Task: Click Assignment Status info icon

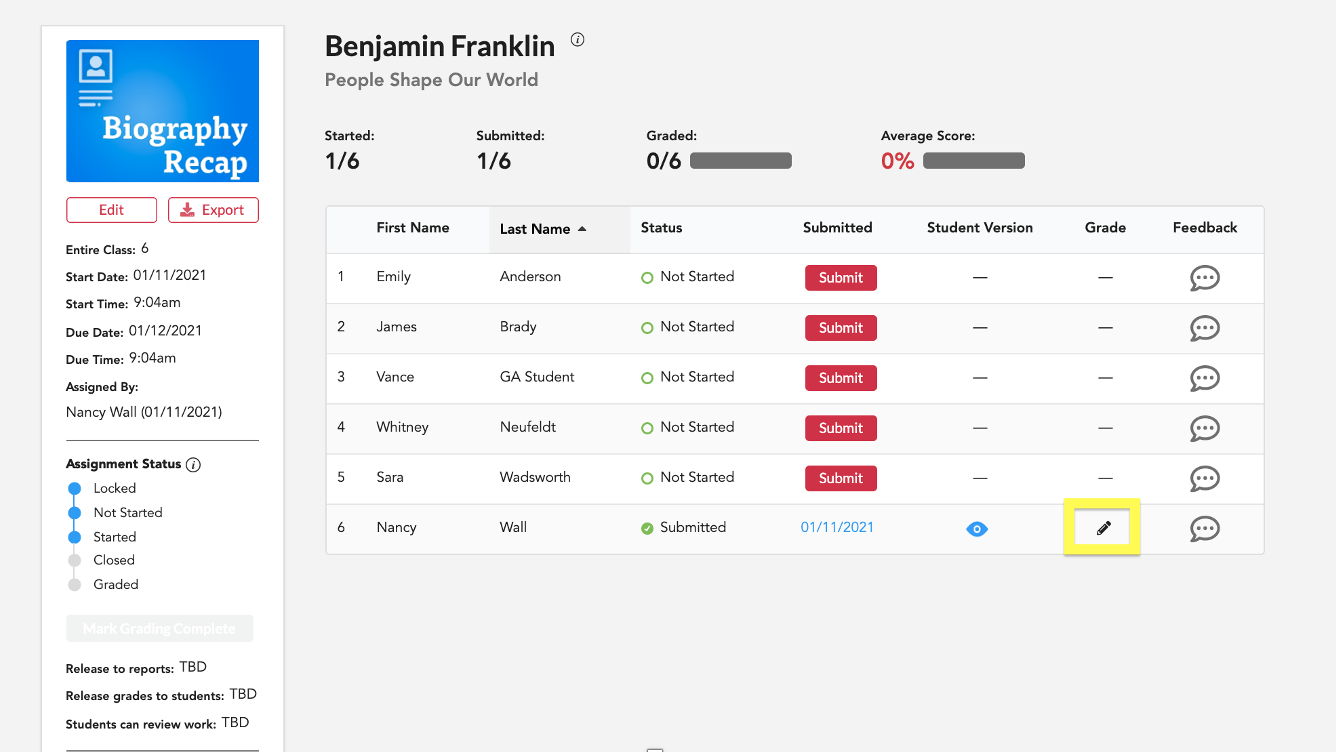Action: (x=194, y=465)
